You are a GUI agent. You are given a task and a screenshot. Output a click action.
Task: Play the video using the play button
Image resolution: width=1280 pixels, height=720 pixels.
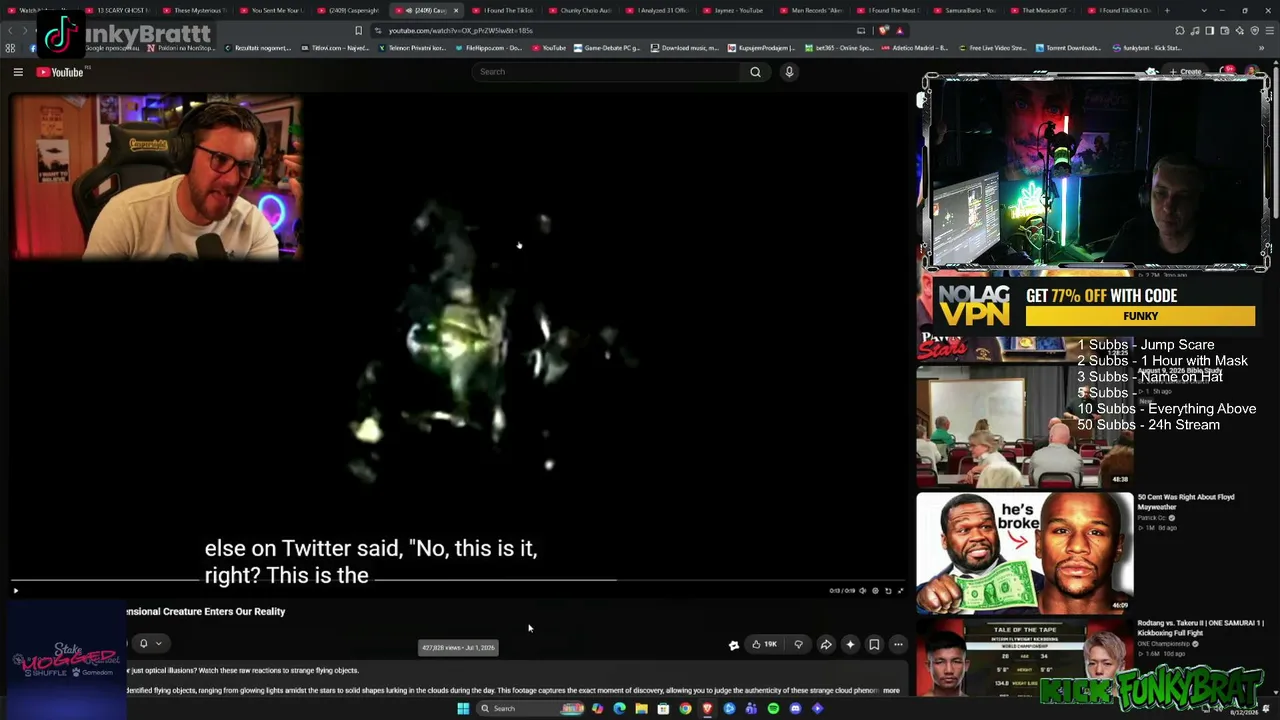15,591
